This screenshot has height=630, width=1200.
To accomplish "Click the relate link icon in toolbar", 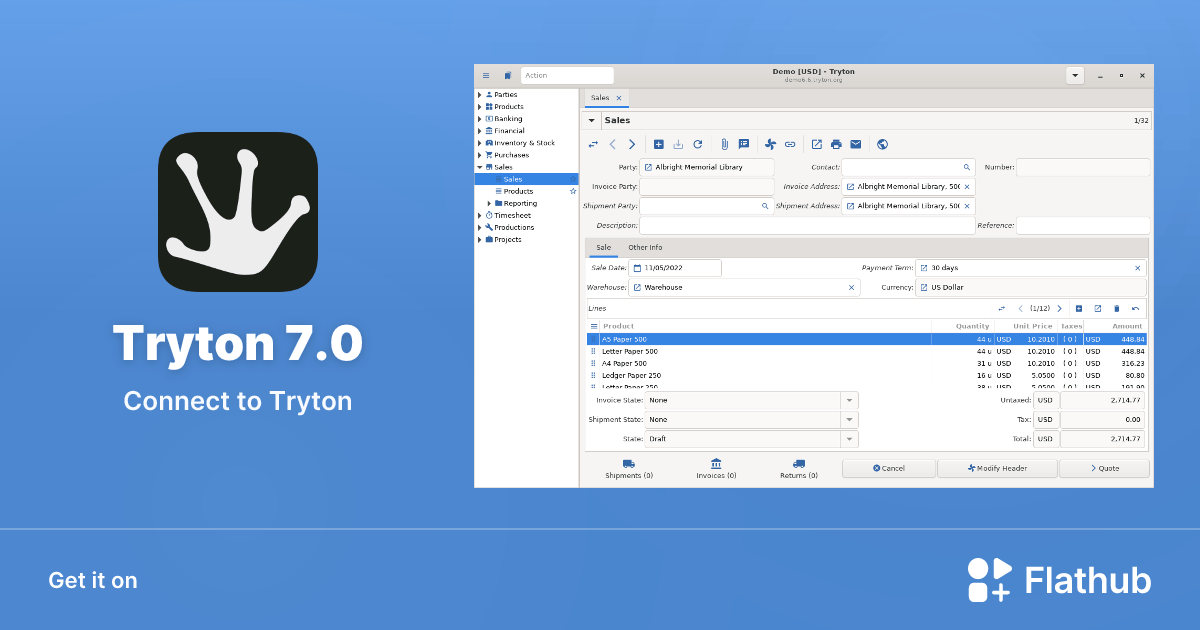I will pyautogui.click(x=790, y=144).
